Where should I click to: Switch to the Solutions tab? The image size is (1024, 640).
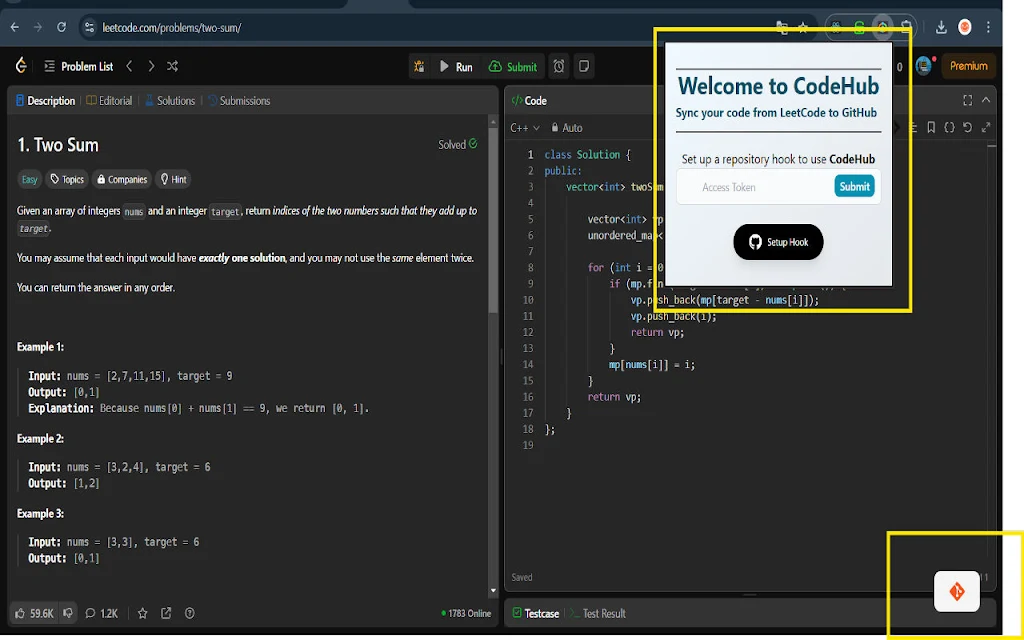coord(170,101)
